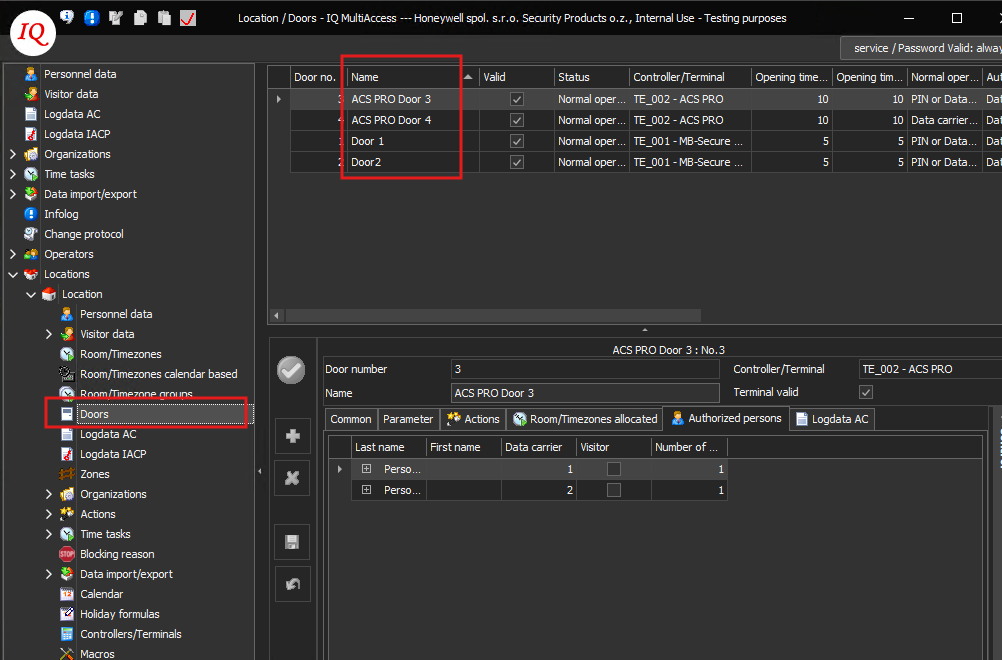Expand the top-level Time tasks node

[13, 174]
